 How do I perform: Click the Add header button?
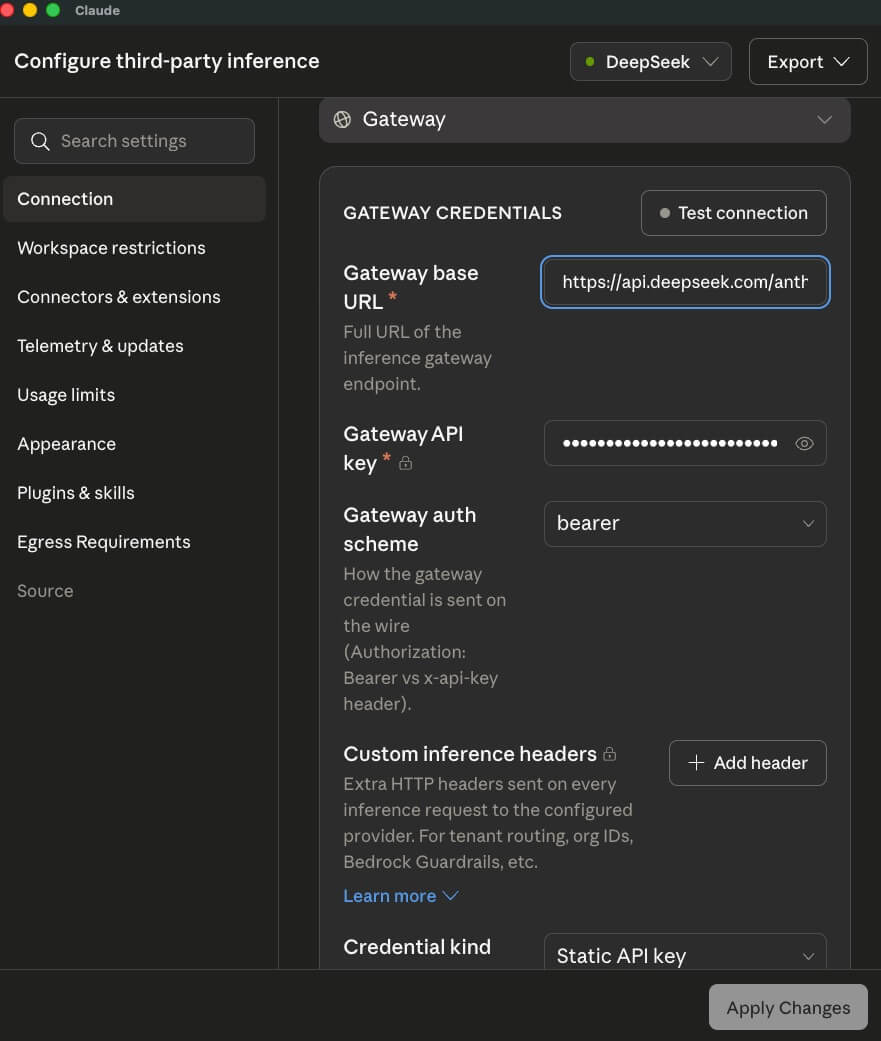748,763
